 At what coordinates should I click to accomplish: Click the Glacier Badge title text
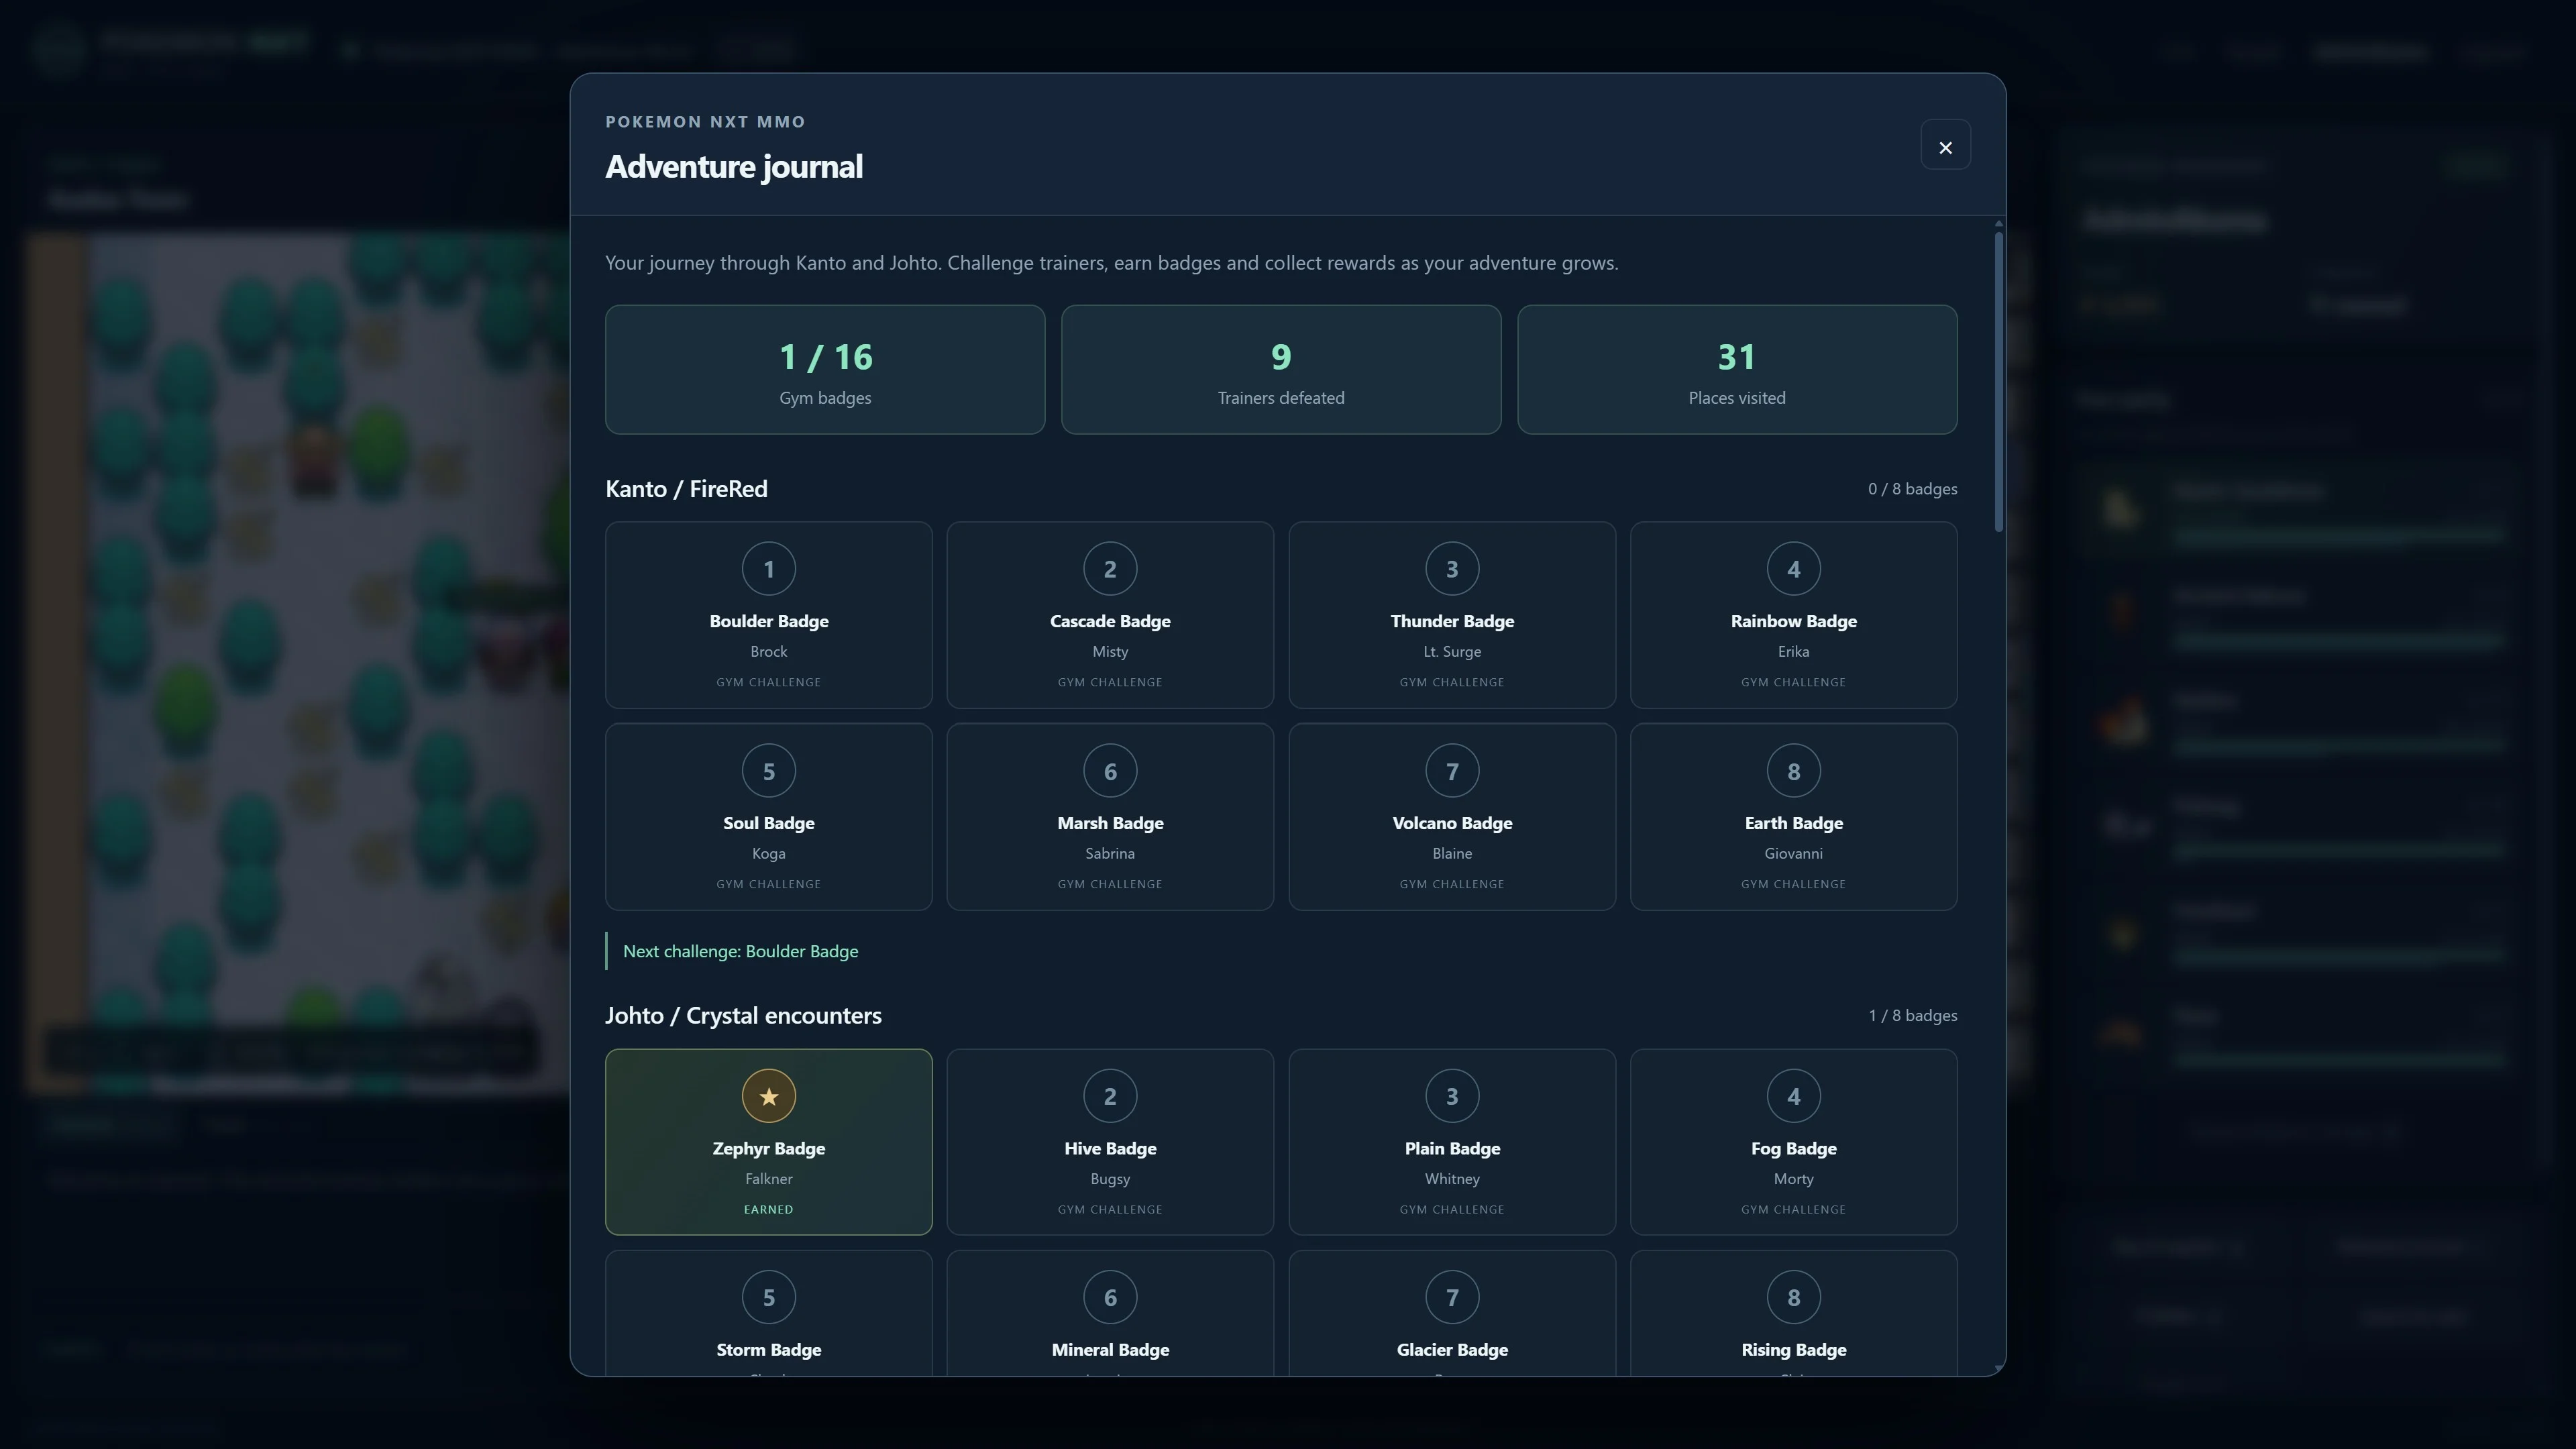coord(1452,1349)
